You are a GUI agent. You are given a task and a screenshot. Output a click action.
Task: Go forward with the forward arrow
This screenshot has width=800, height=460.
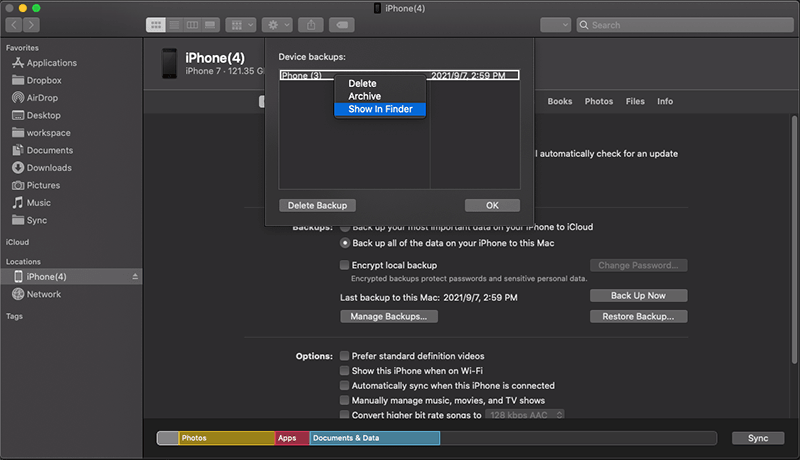[x=31, y=25]
